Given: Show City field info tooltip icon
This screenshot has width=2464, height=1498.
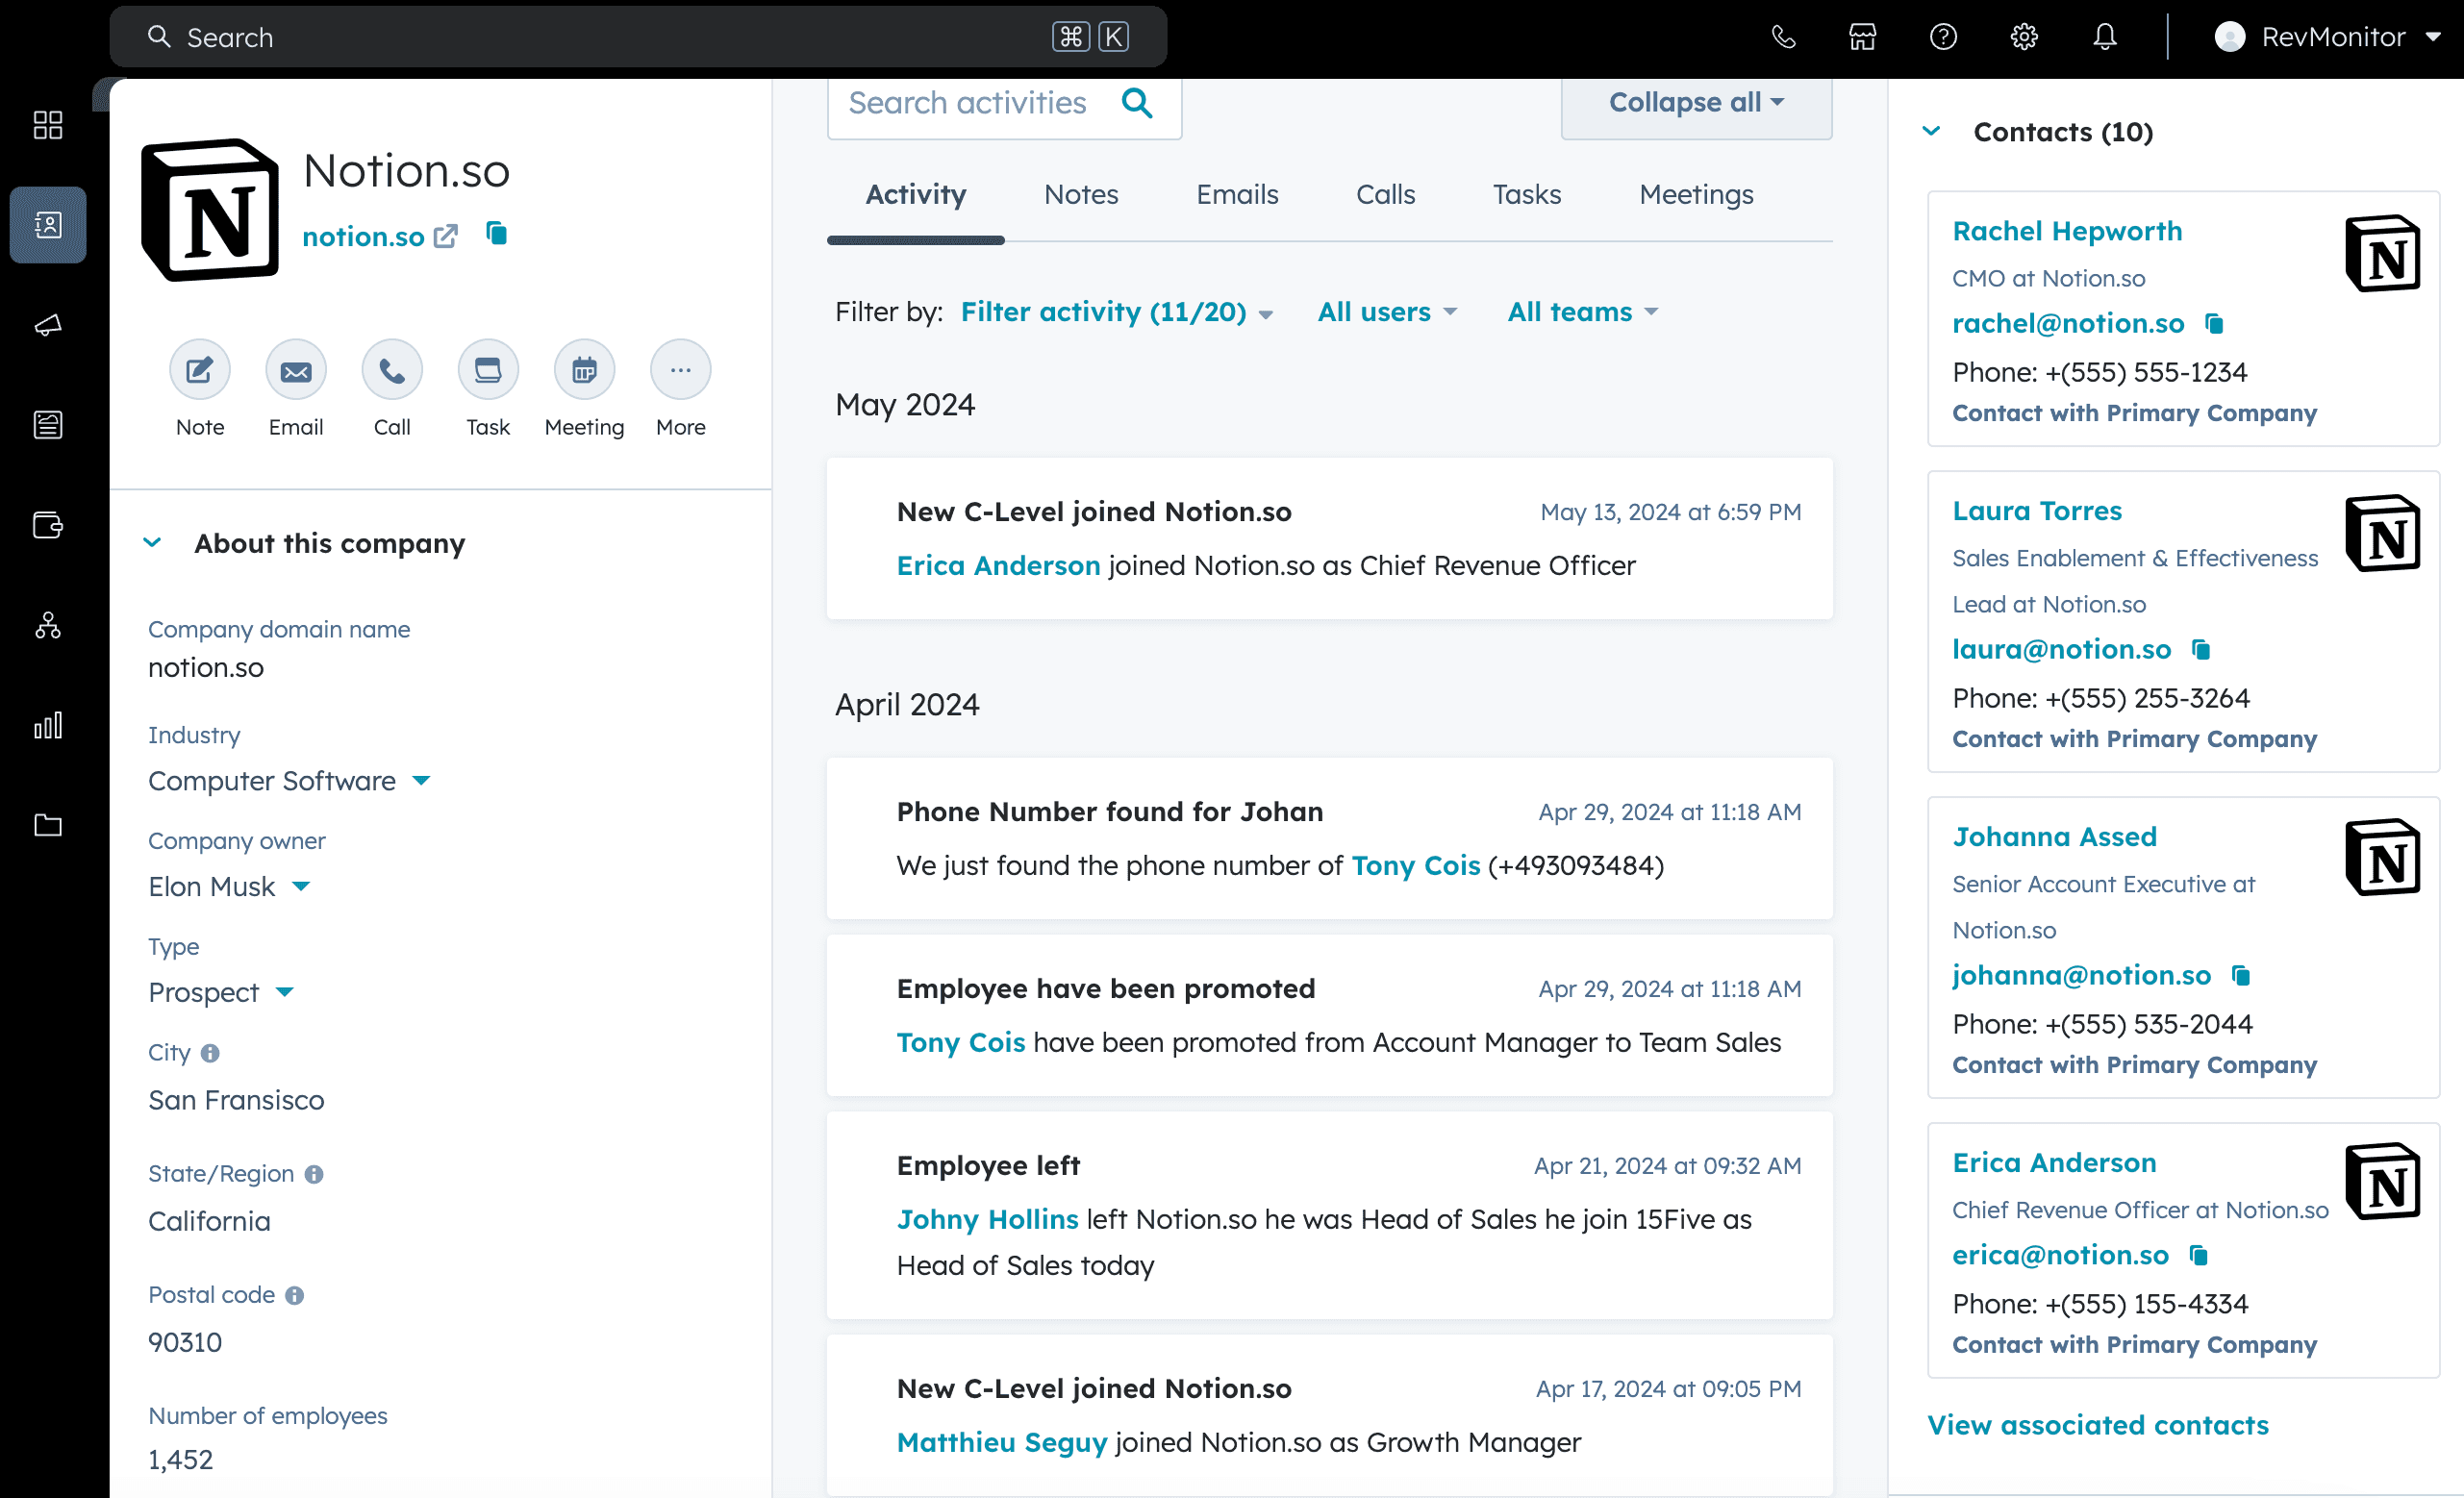Looking at the screenshot, I should tap(210, 1053).
